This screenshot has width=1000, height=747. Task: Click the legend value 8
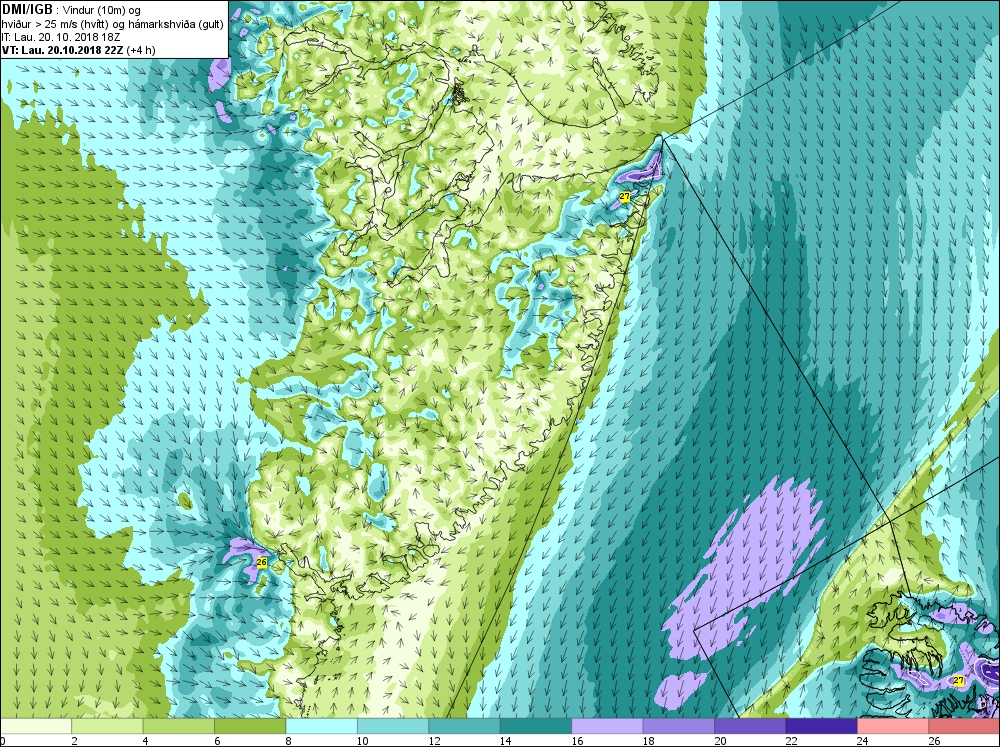click(x=289, y=741)
